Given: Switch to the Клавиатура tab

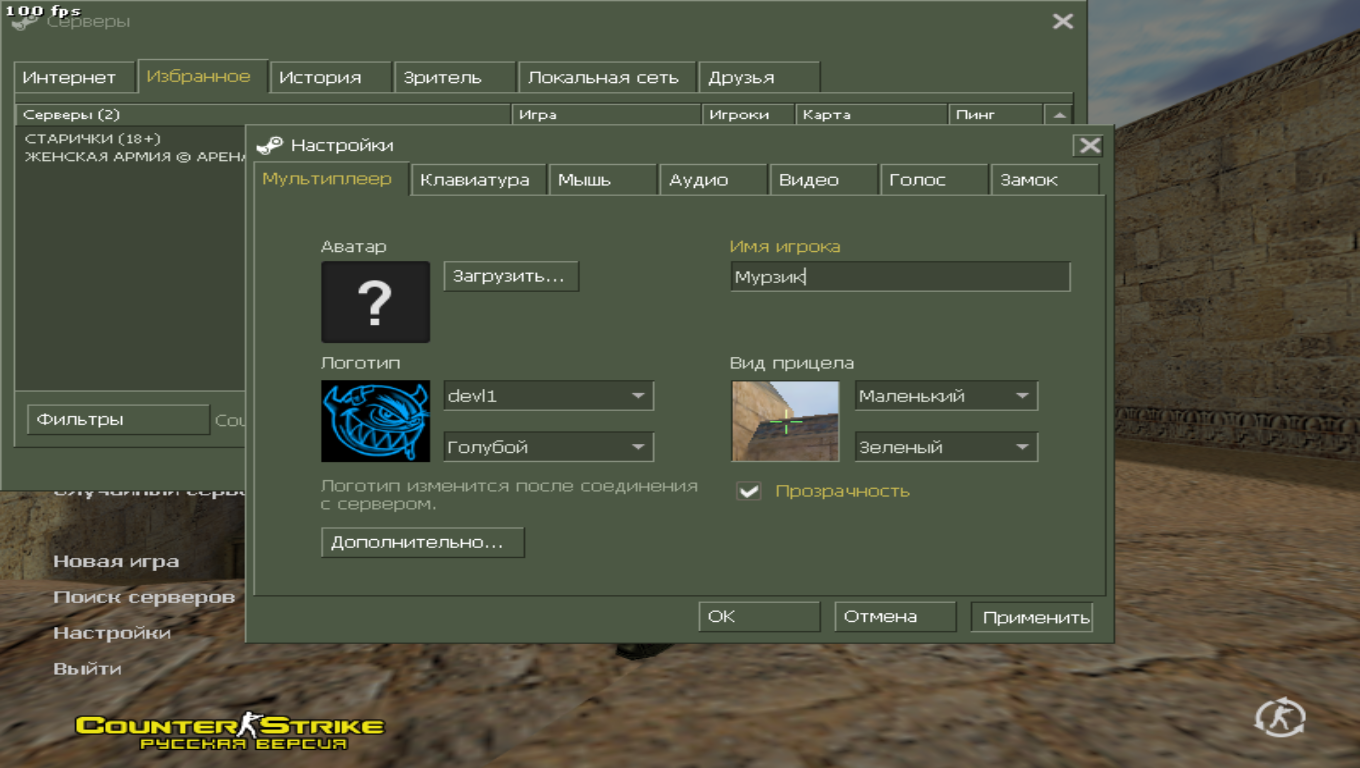Looking at the screenshot, I should point(479,180).
